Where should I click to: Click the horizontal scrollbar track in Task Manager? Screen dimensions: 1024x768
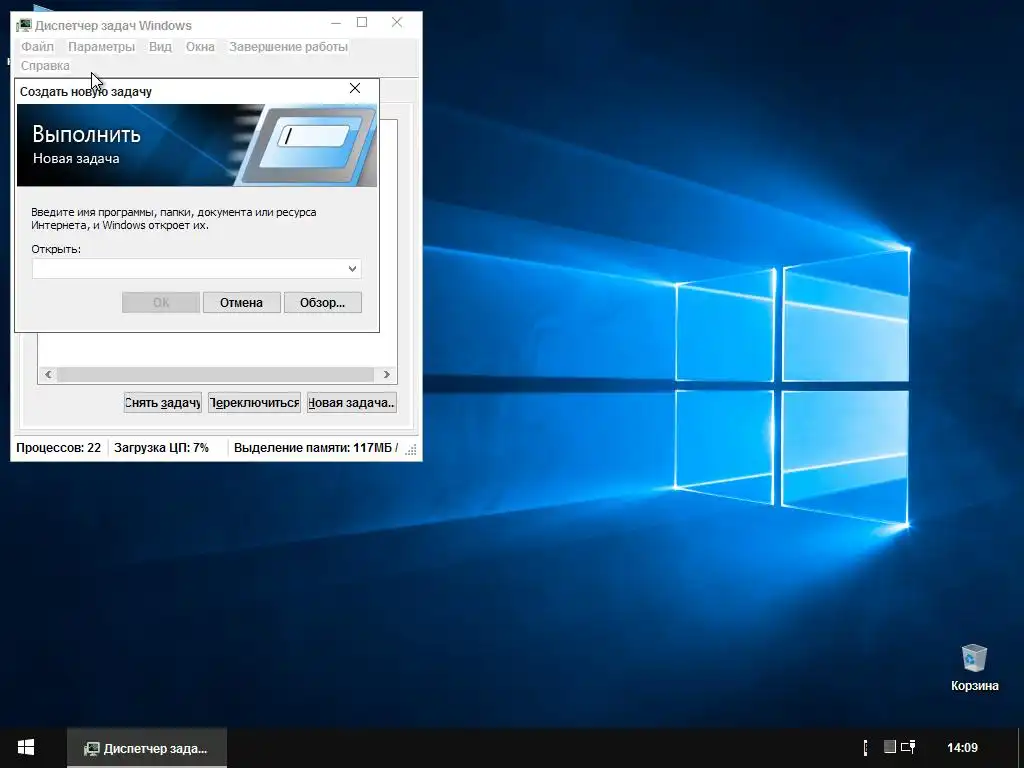(216, 374)
